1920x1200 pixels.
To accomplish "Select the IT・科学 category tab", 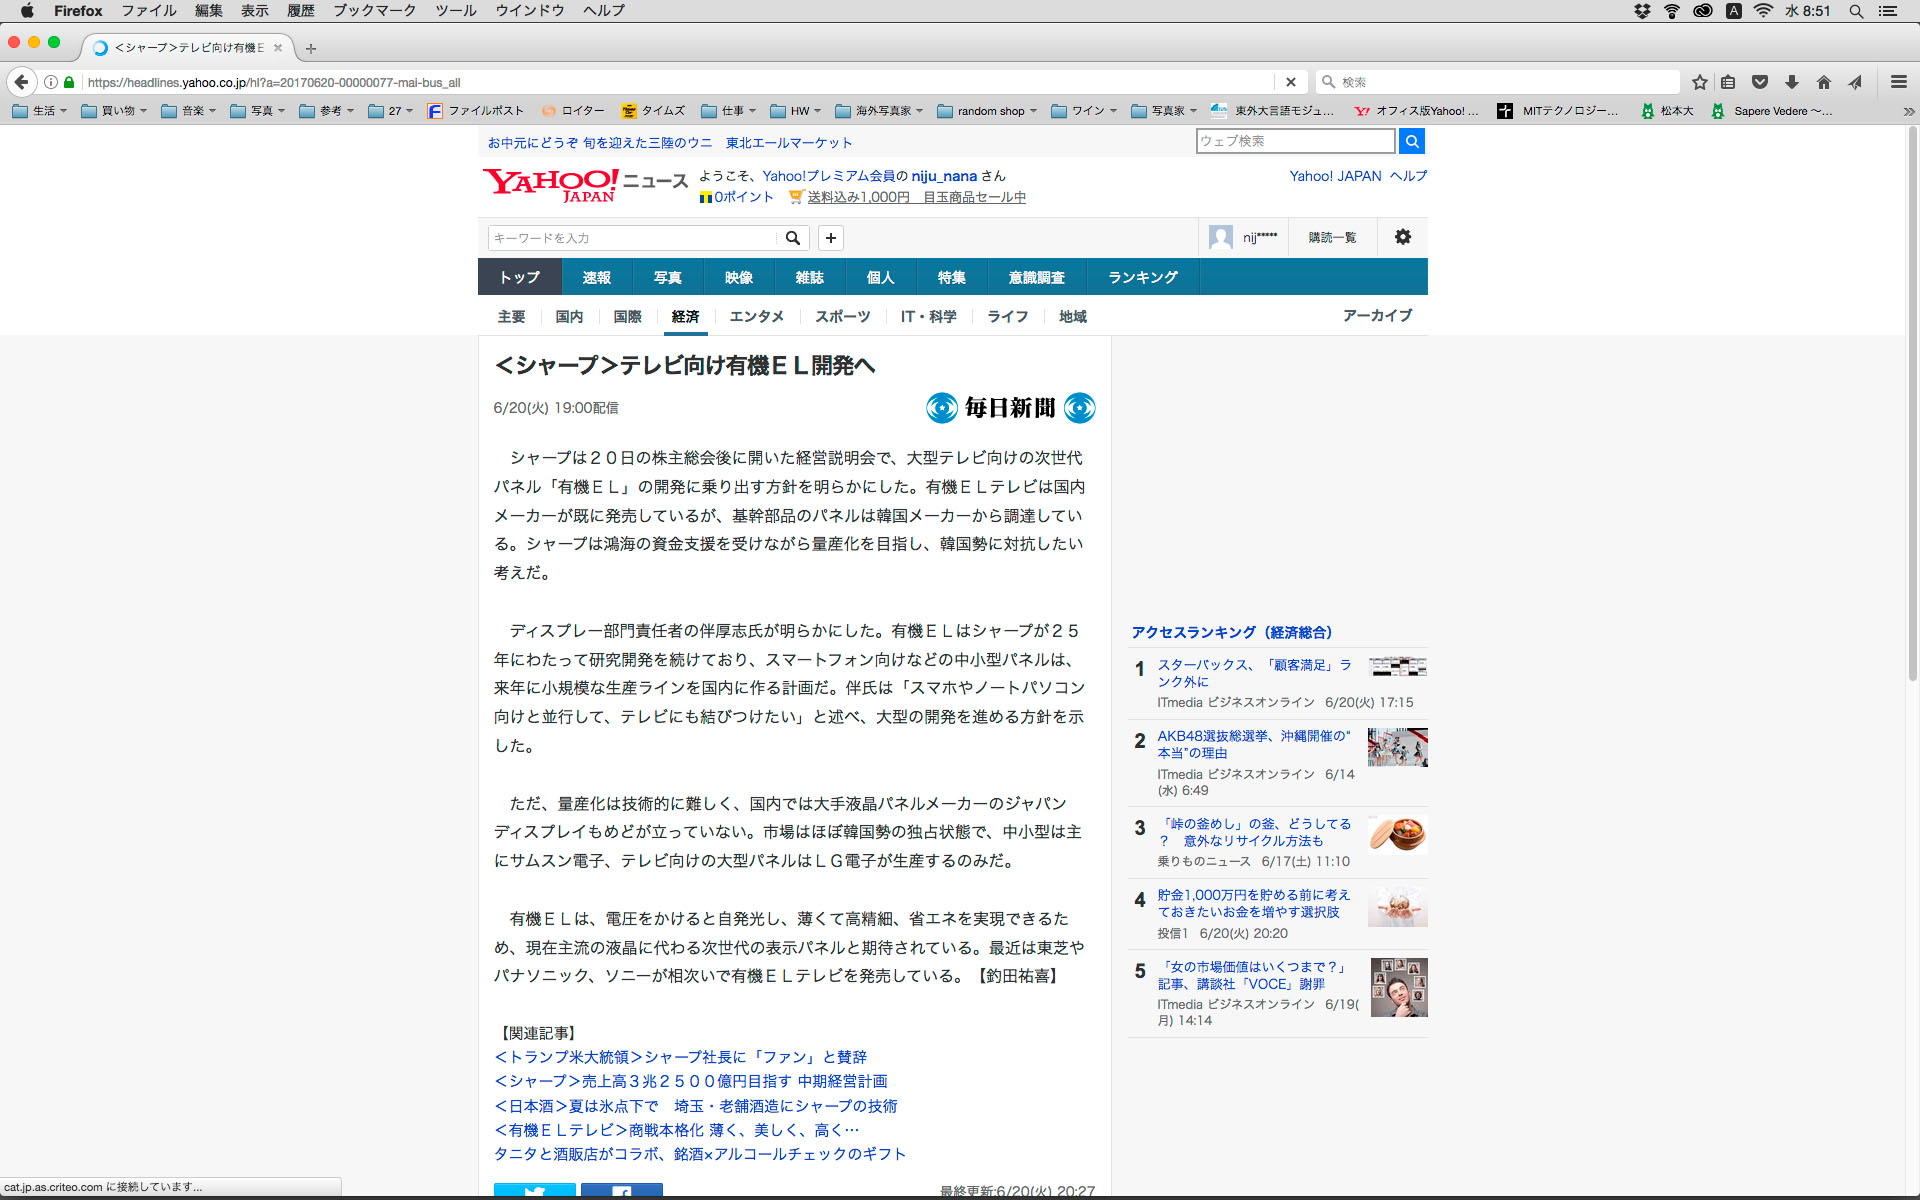I will coord(928,316).
